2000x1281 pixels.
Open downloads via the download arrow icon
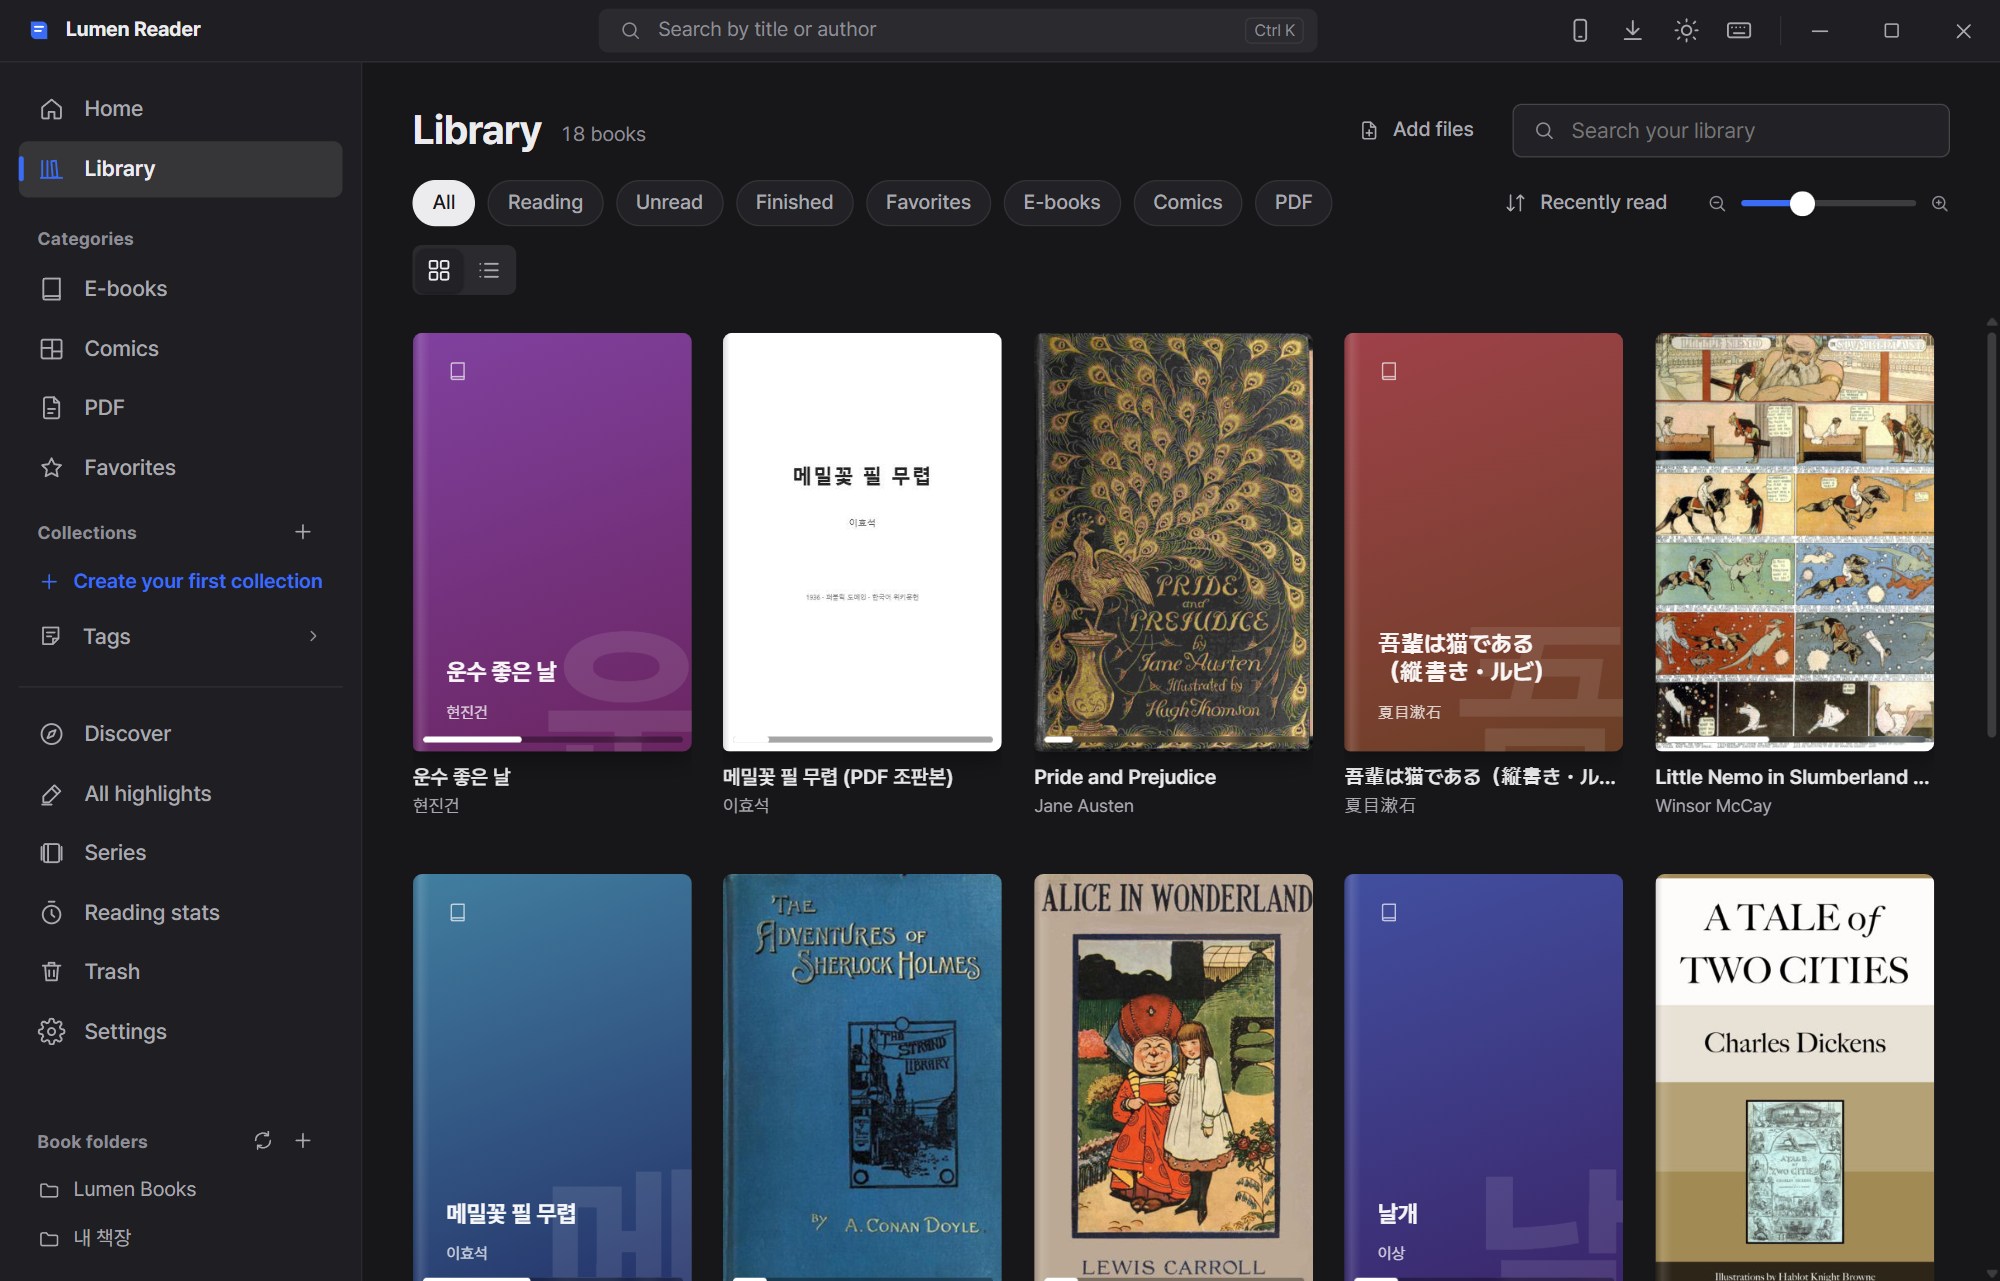[1633, 30]
